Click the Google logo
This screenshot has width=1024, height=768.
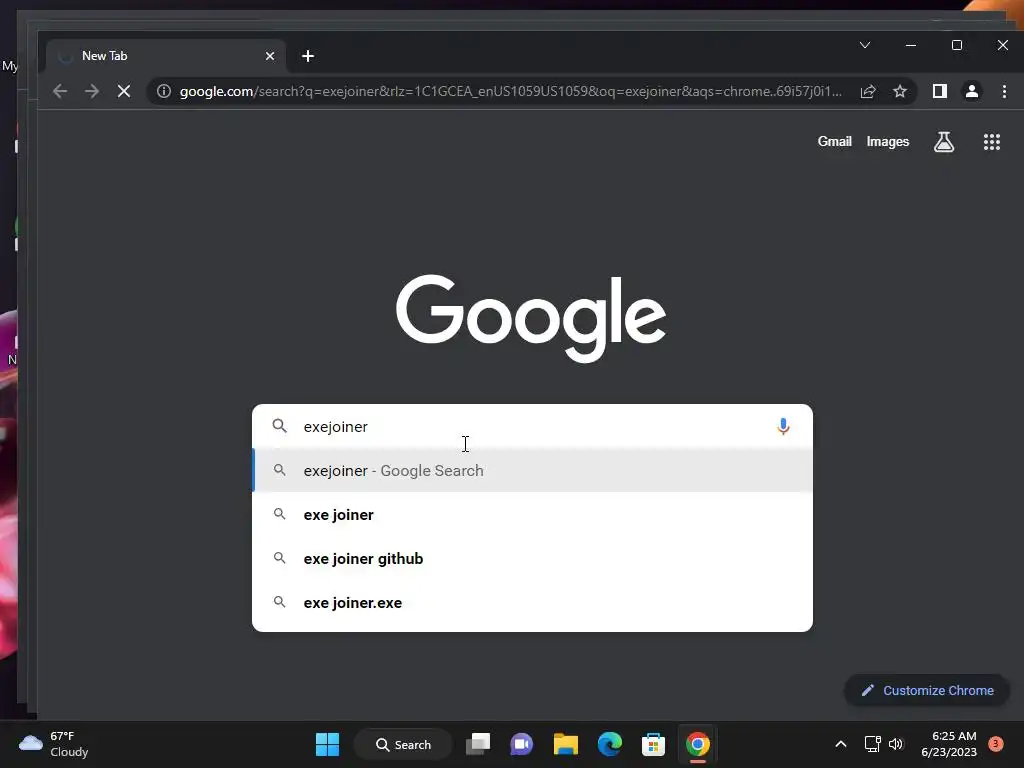pos(531,319)
